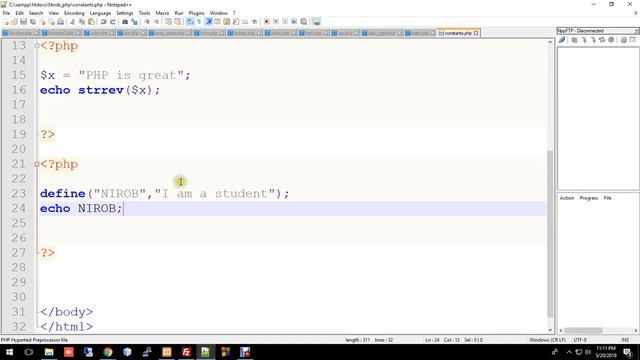640x360 pixels.
Task: Toggle Show All Characters paragraph icon
Action: click(199, 22)
